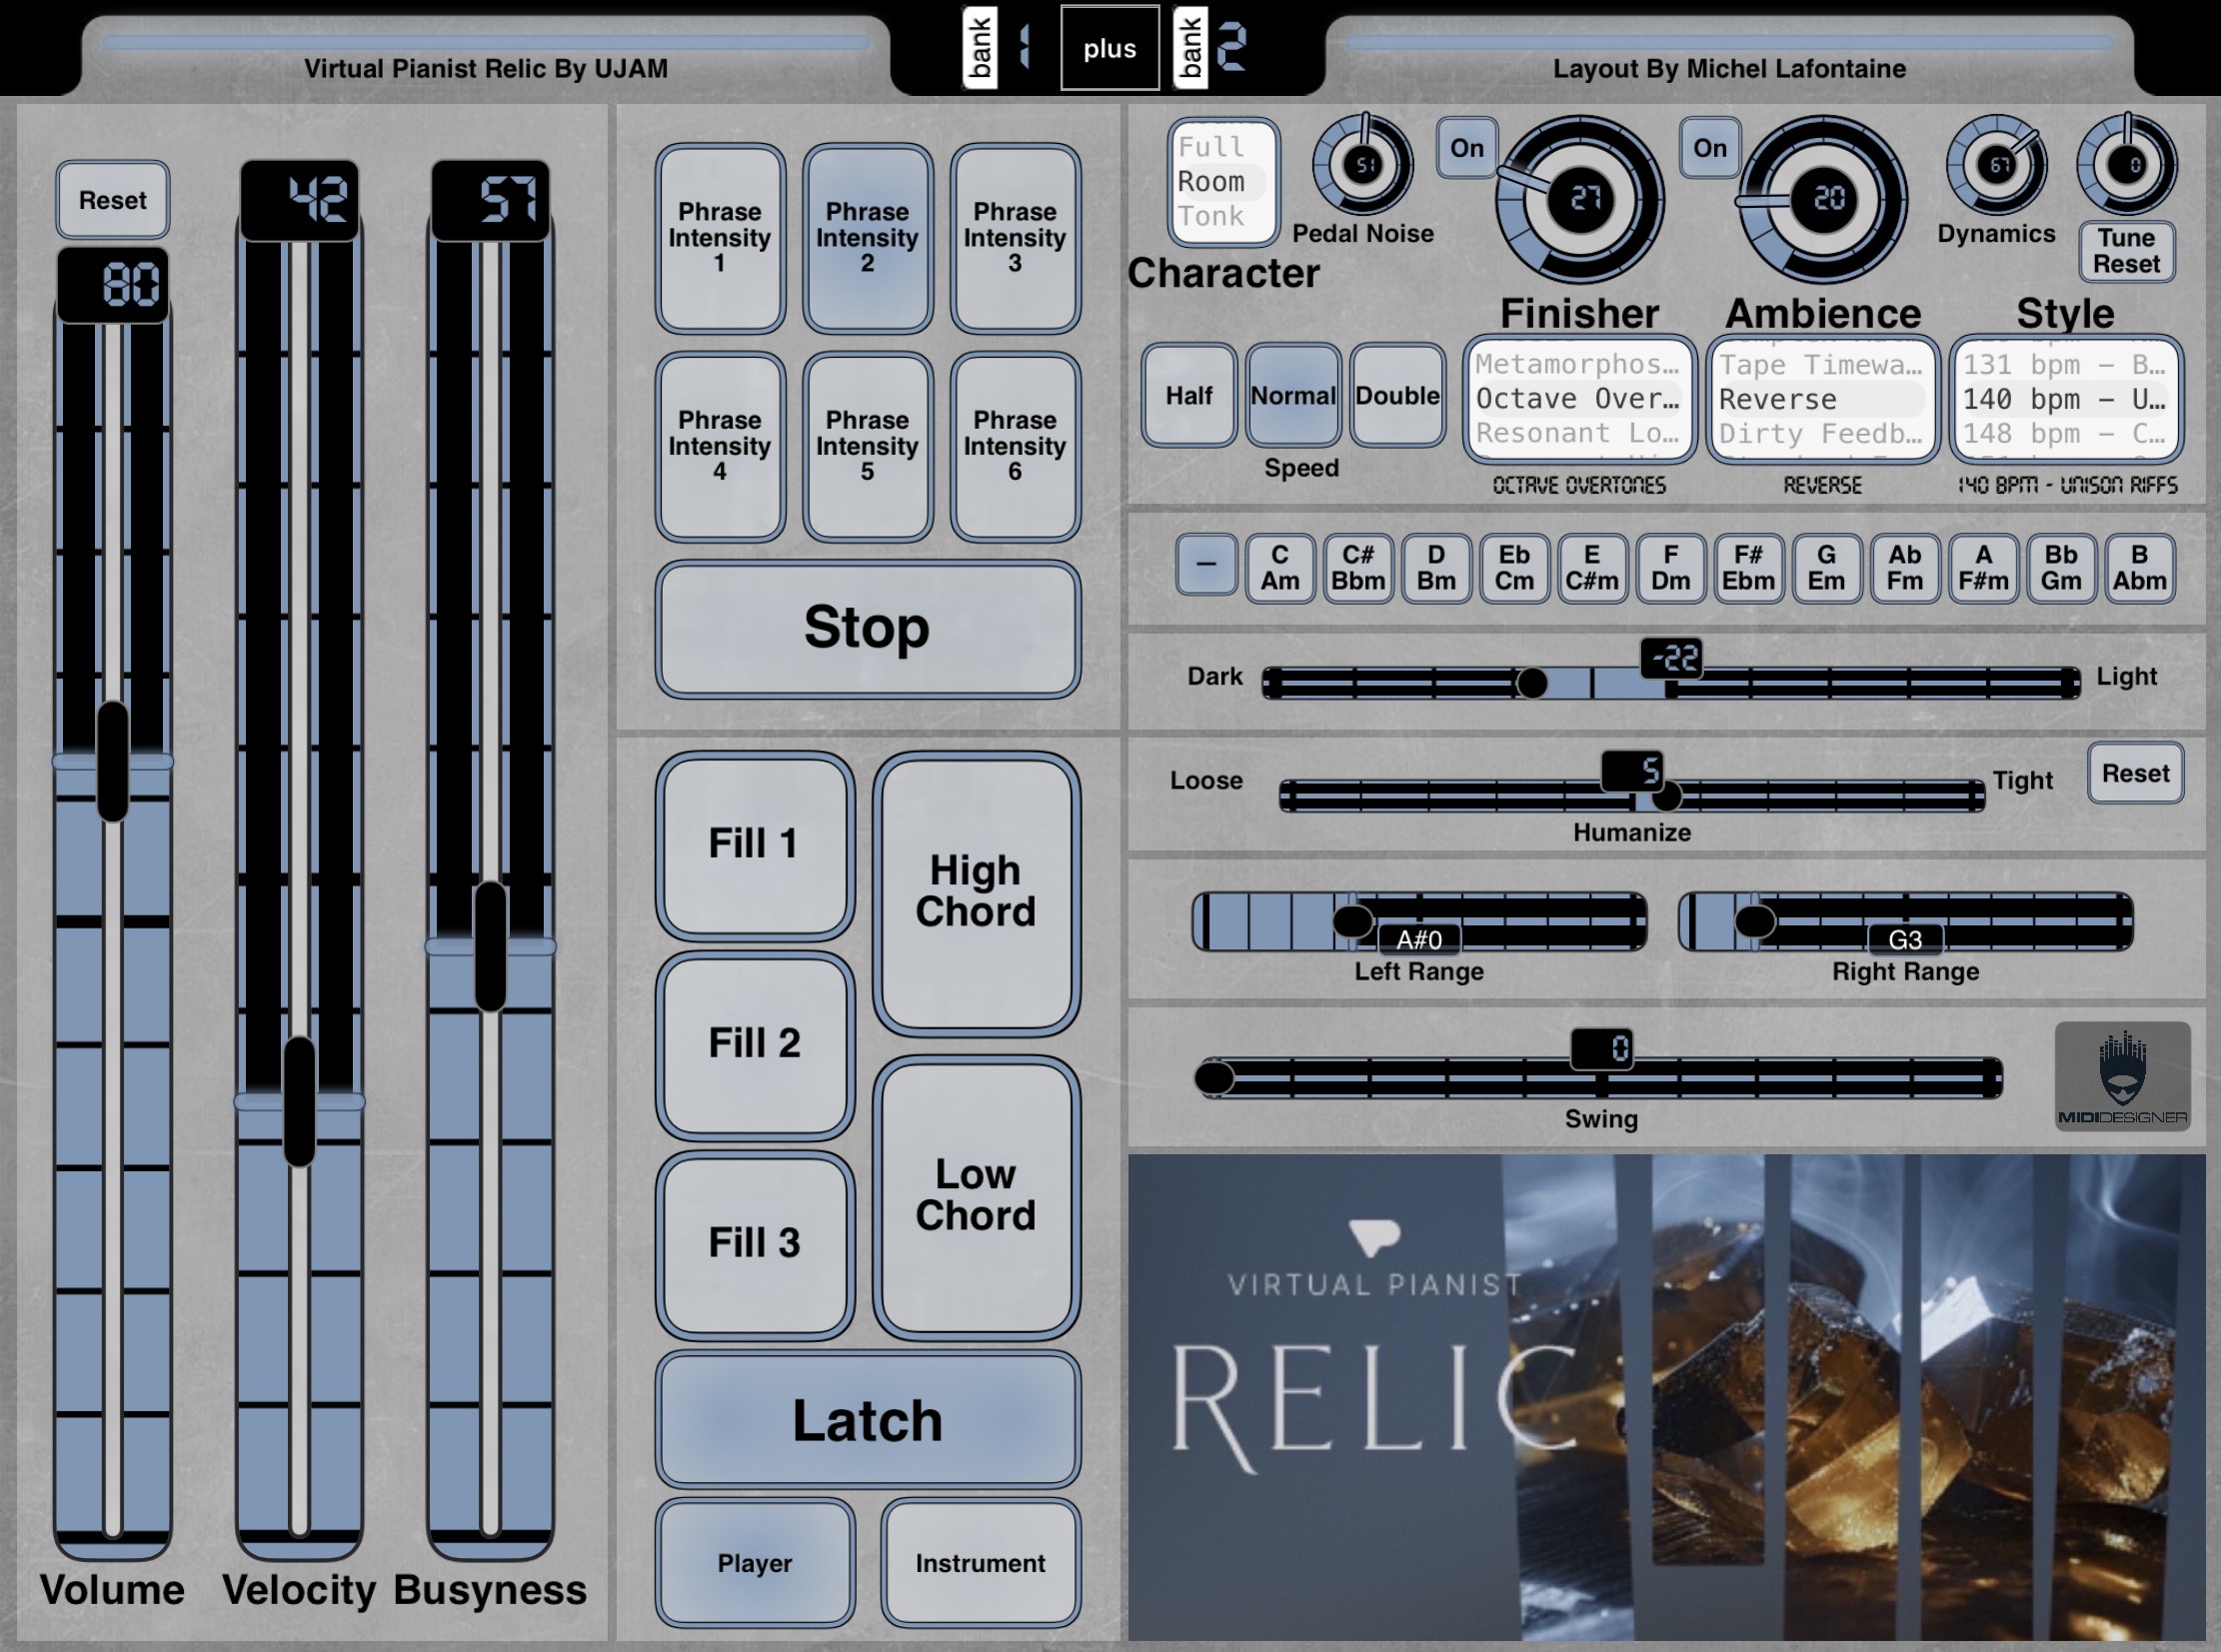This screenshot has height=1652, width=2221.
Task: Trigger Fill 1
Action: (755, 845)
